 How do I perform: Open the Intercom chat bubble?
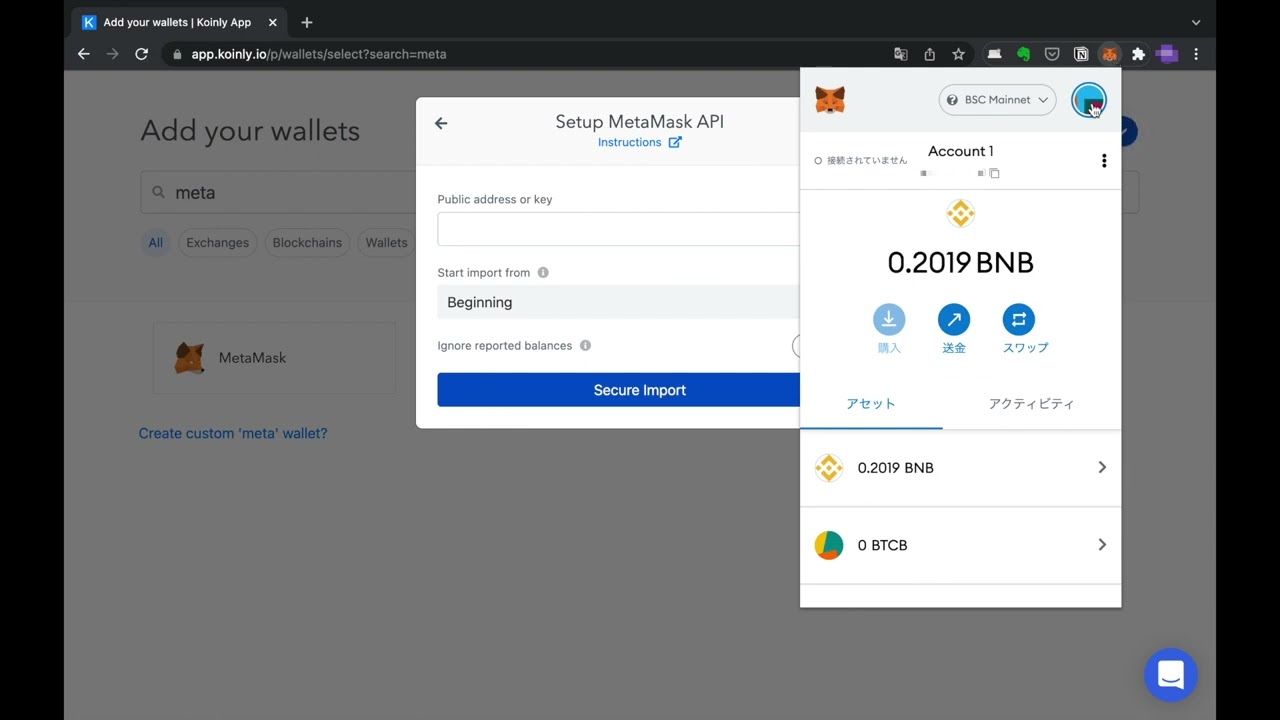tap(1170, 674)
